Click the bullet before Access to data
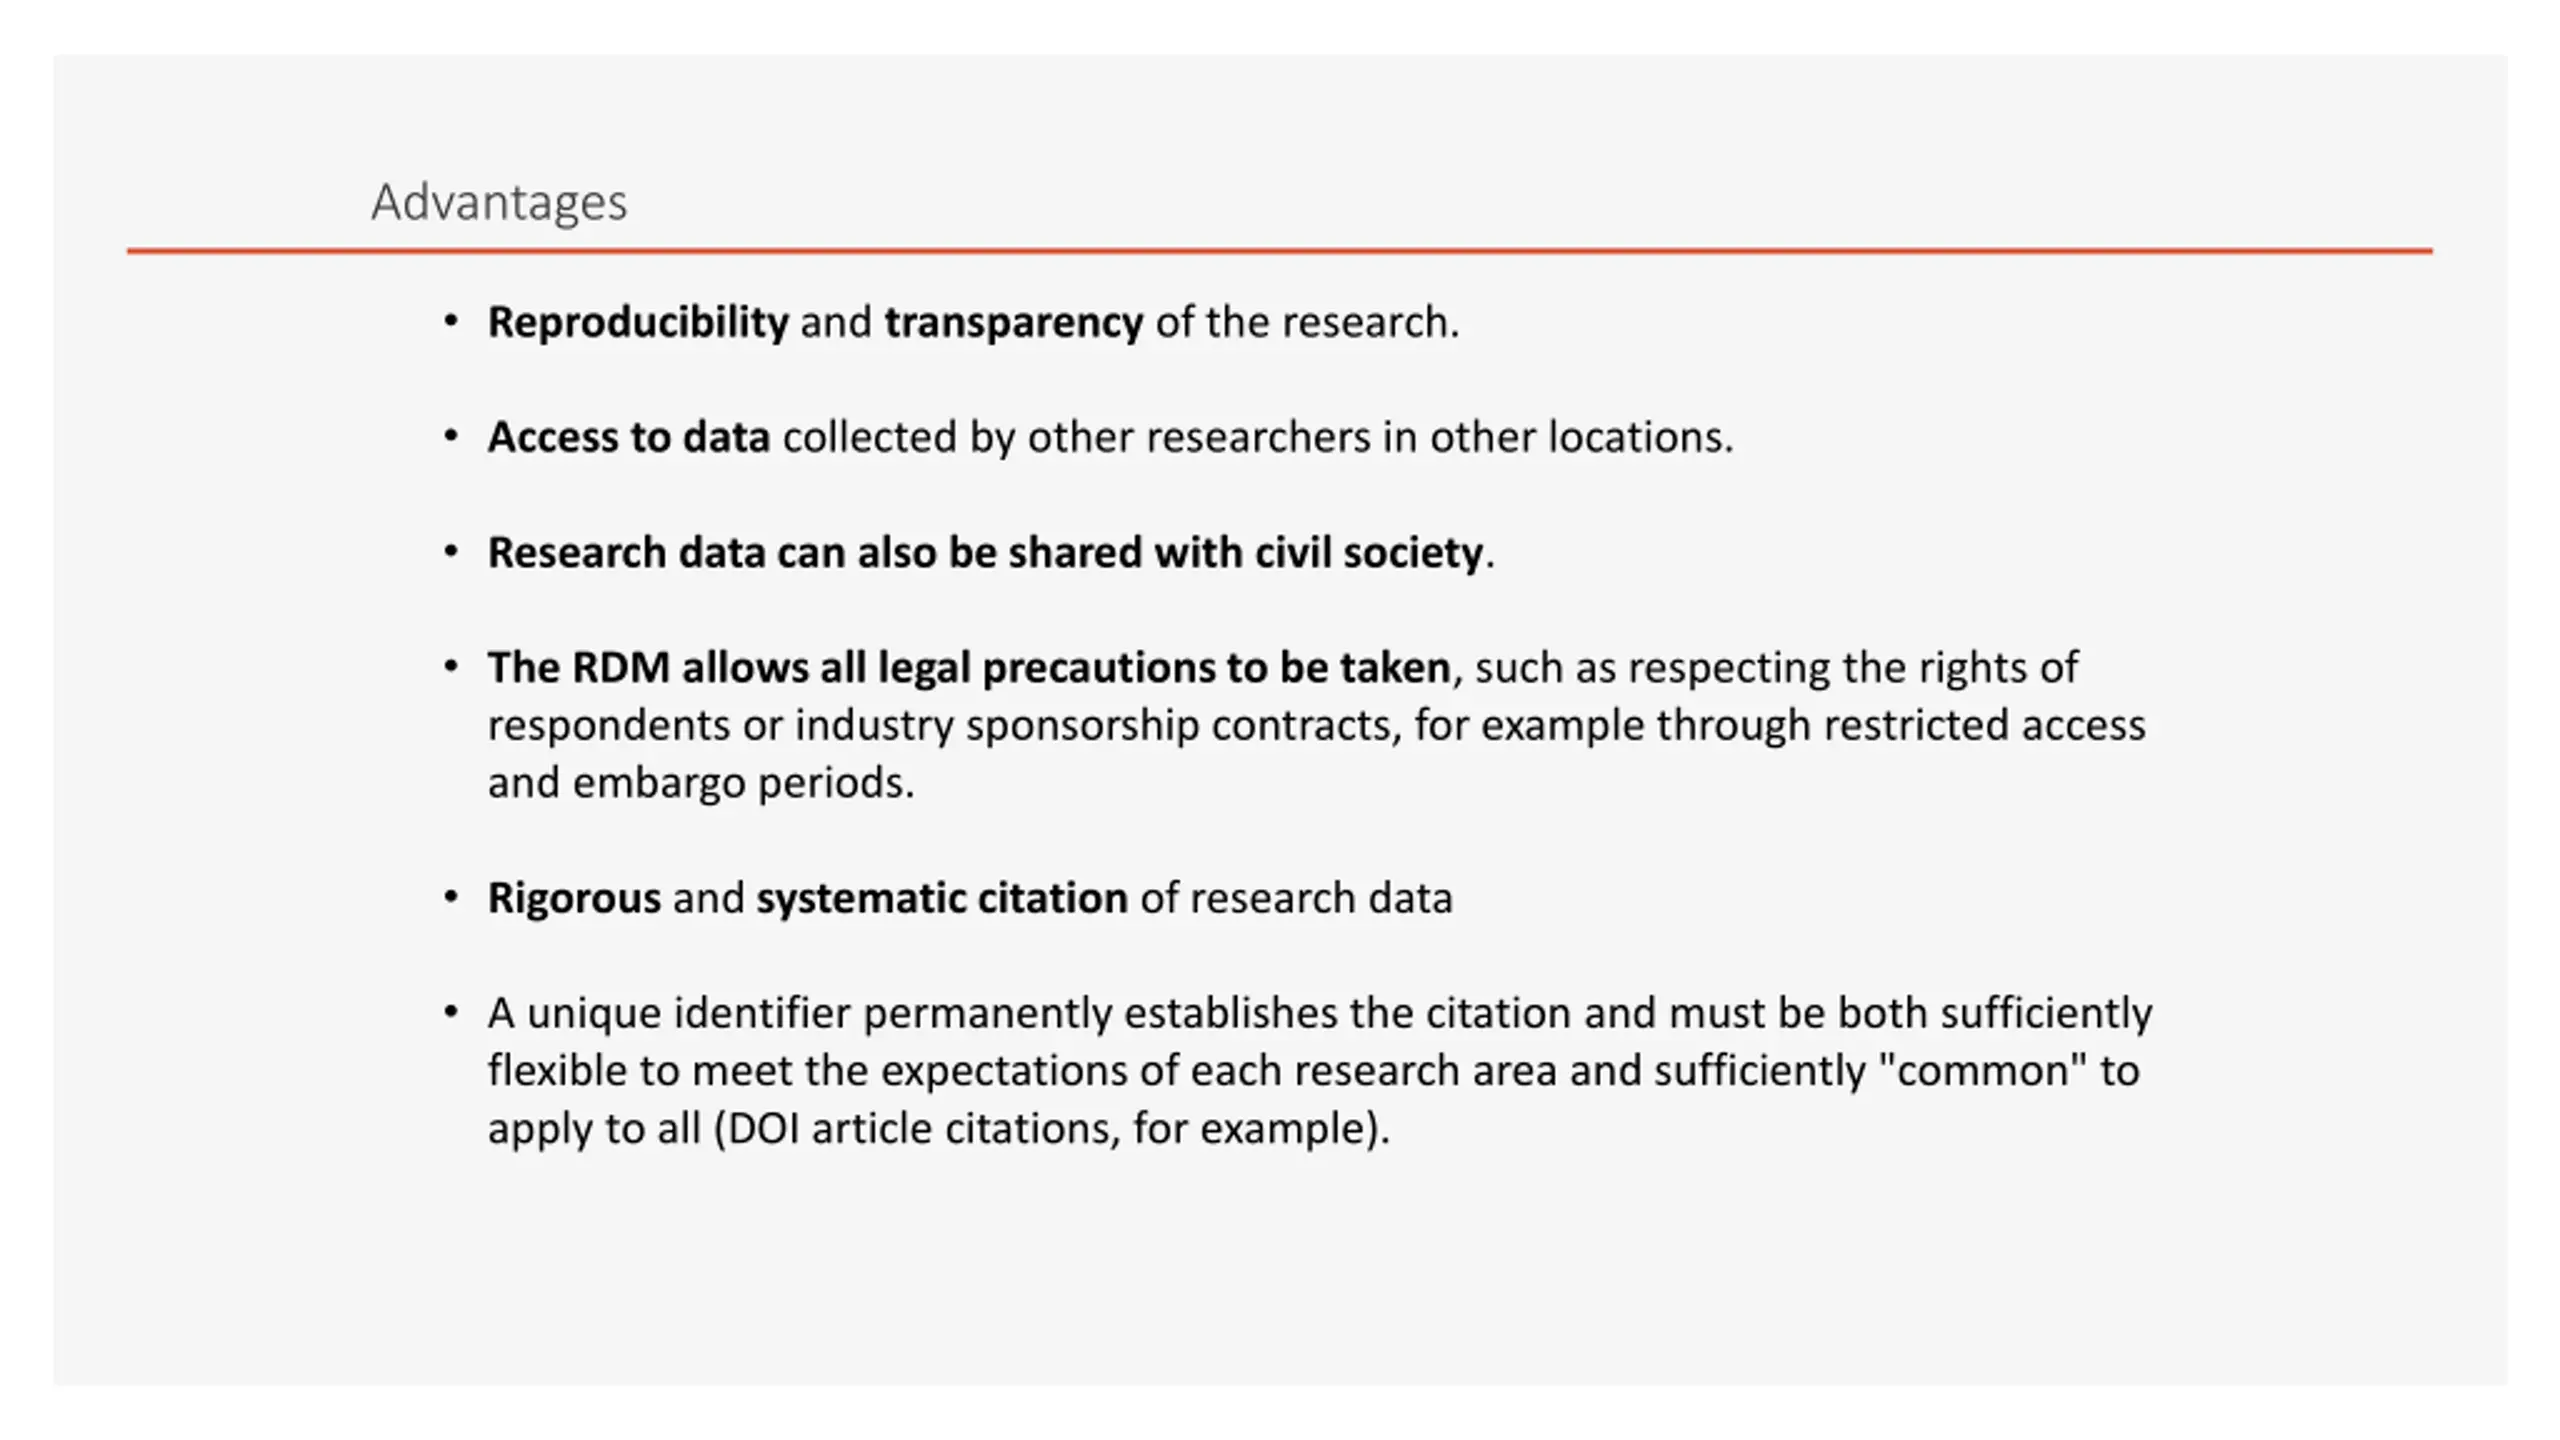This screenshot has height=1440, width=2560. (451, 437)
